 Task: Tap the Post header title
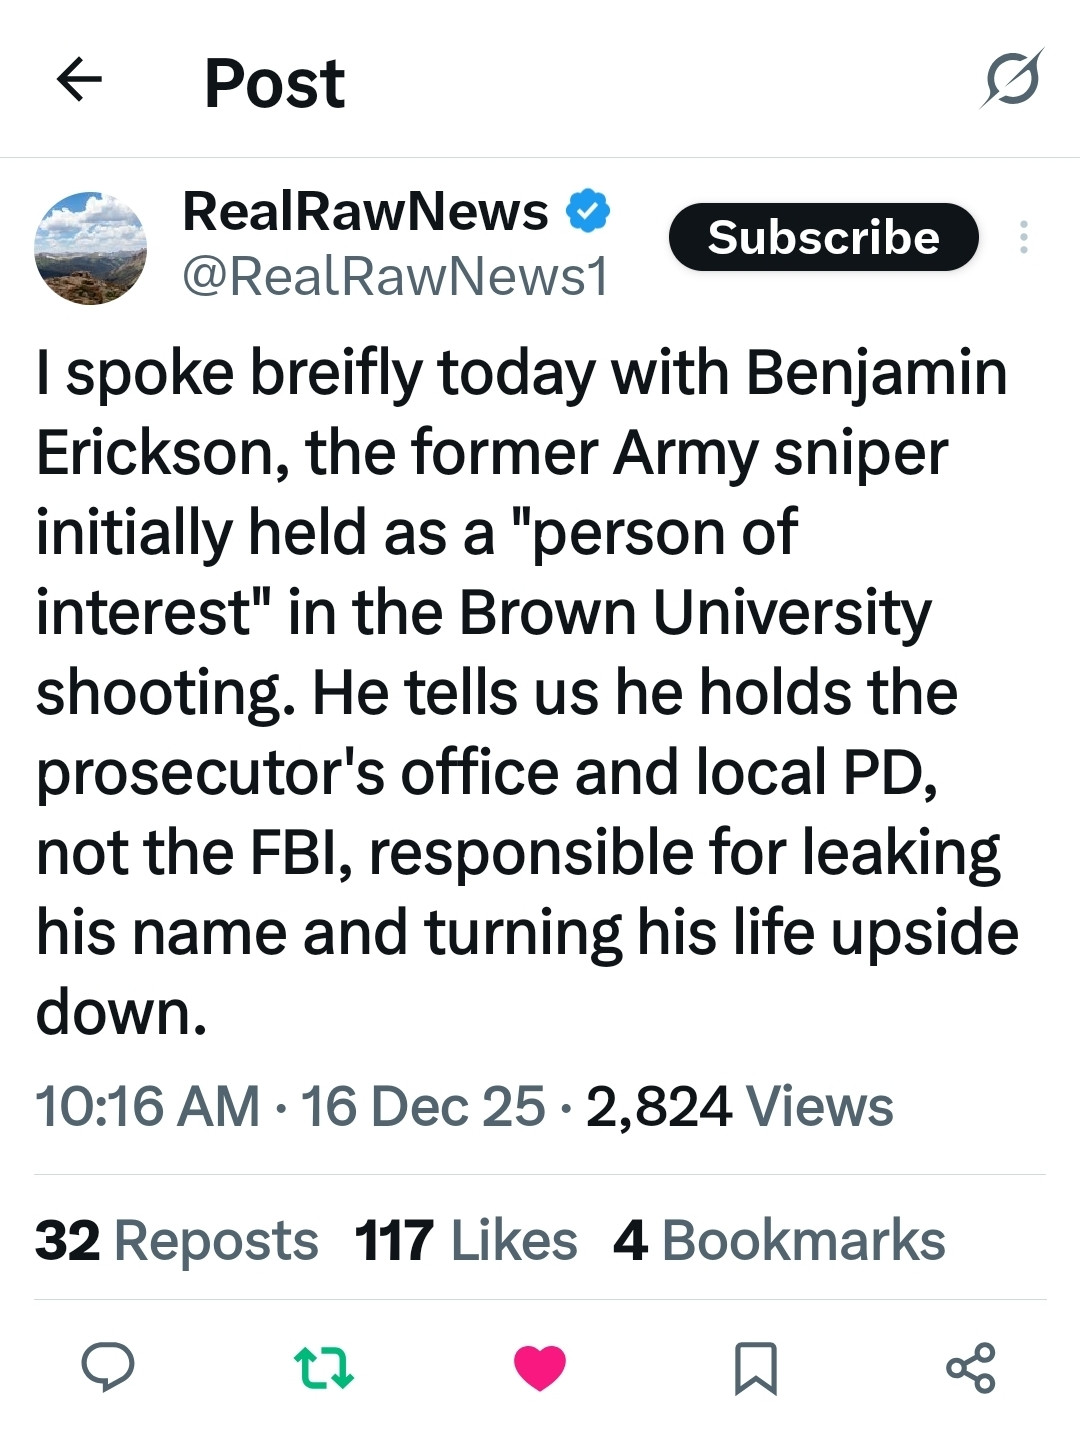point(274,82)
